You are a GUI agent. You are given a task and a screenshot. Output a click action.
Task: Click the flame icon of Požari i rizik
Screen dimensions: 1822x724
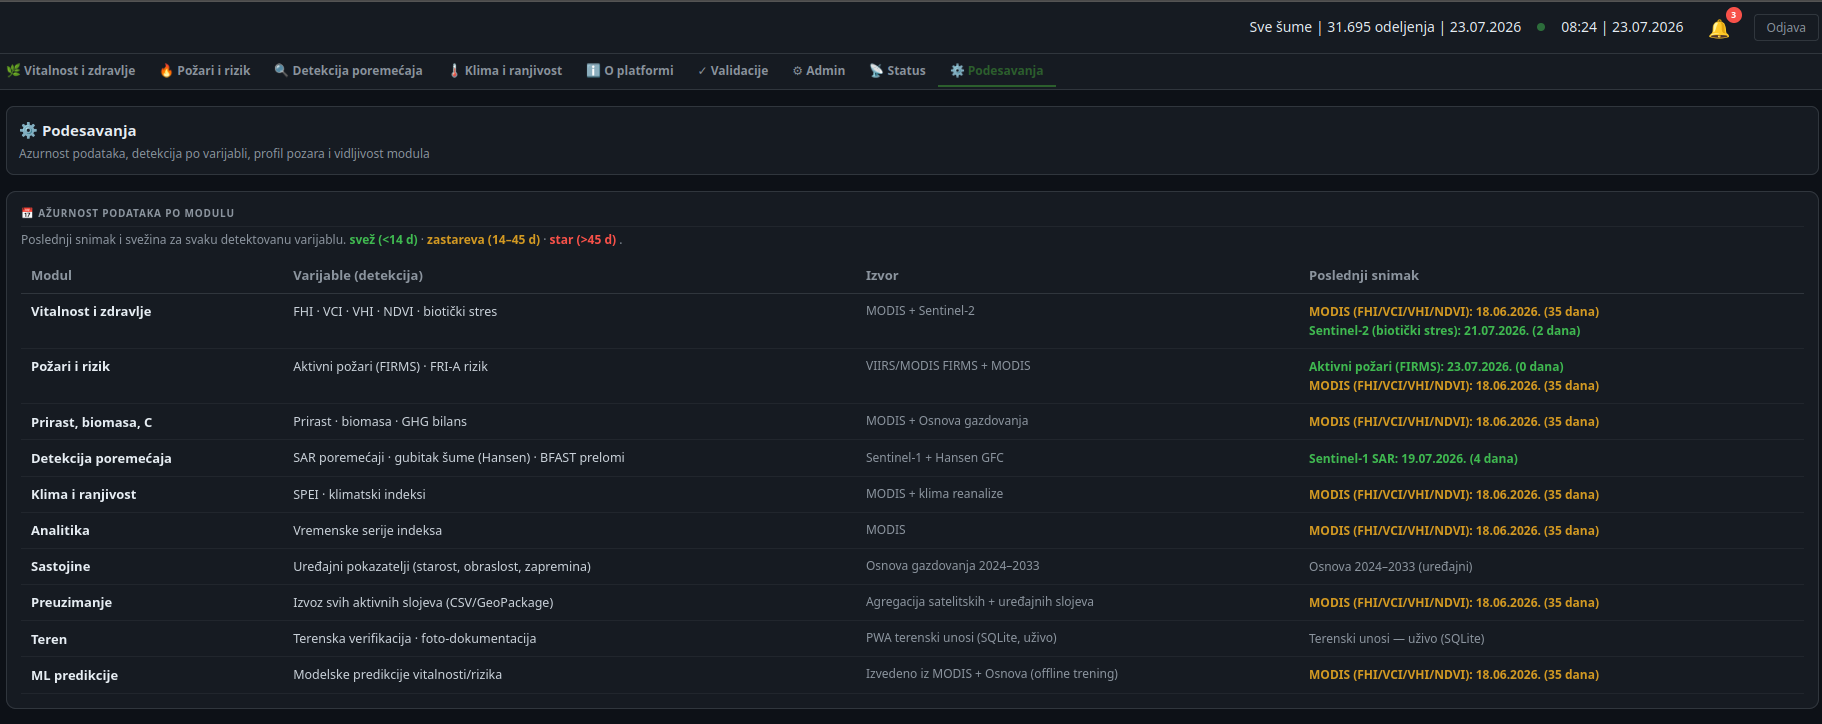tap(166, 70)
